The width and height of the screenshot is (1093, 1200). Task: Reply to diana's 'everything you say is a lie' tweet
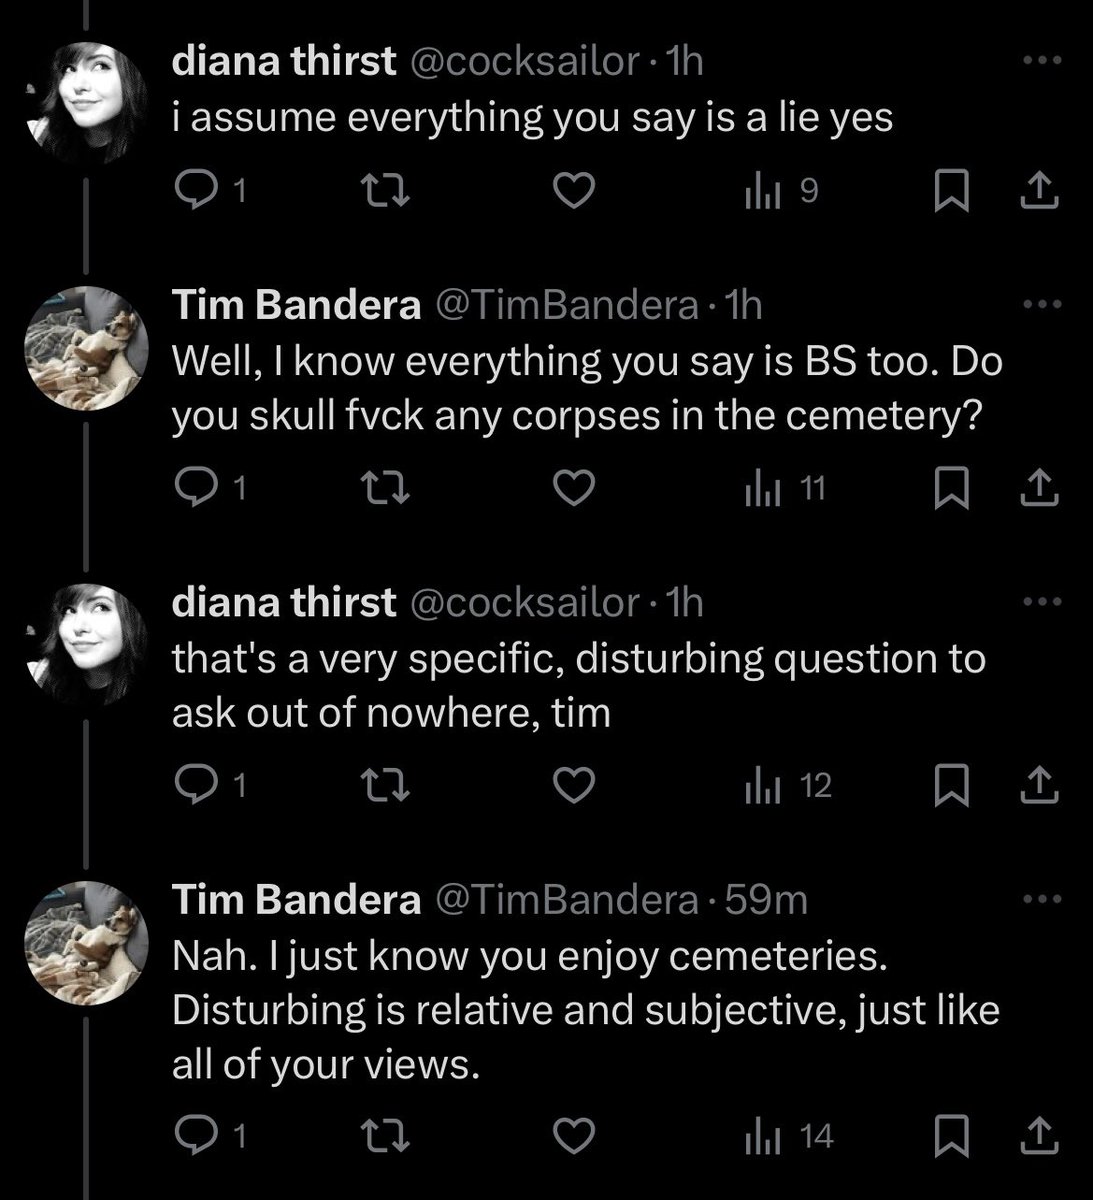pyautogui.click(x=211, y=190)
